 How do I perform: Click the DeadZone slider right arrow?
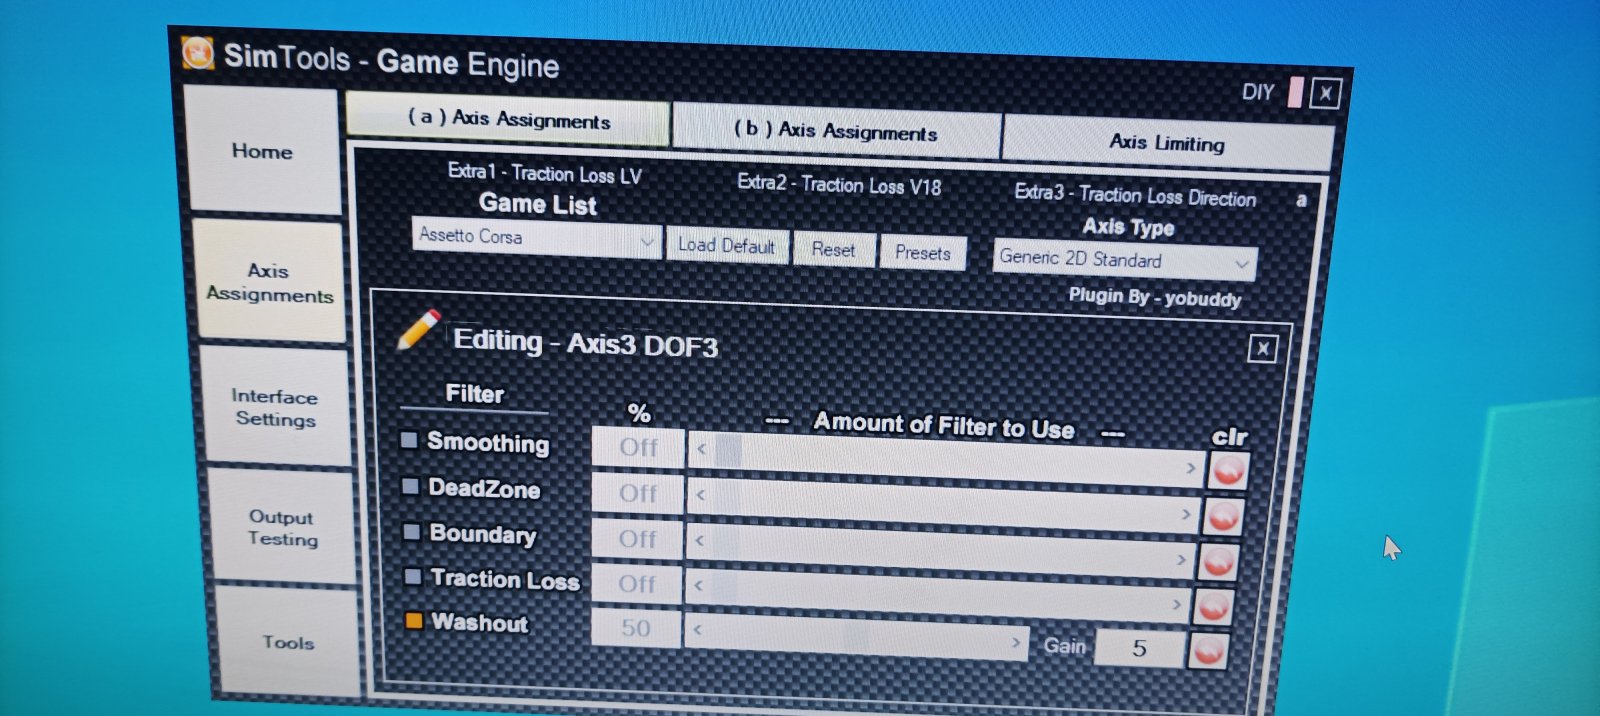click(1185, 513)
